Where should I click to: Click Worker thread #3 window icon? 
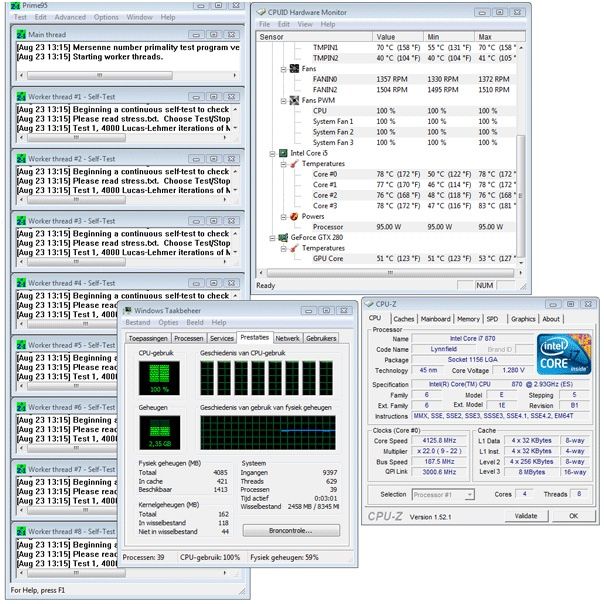pos(21,221)
